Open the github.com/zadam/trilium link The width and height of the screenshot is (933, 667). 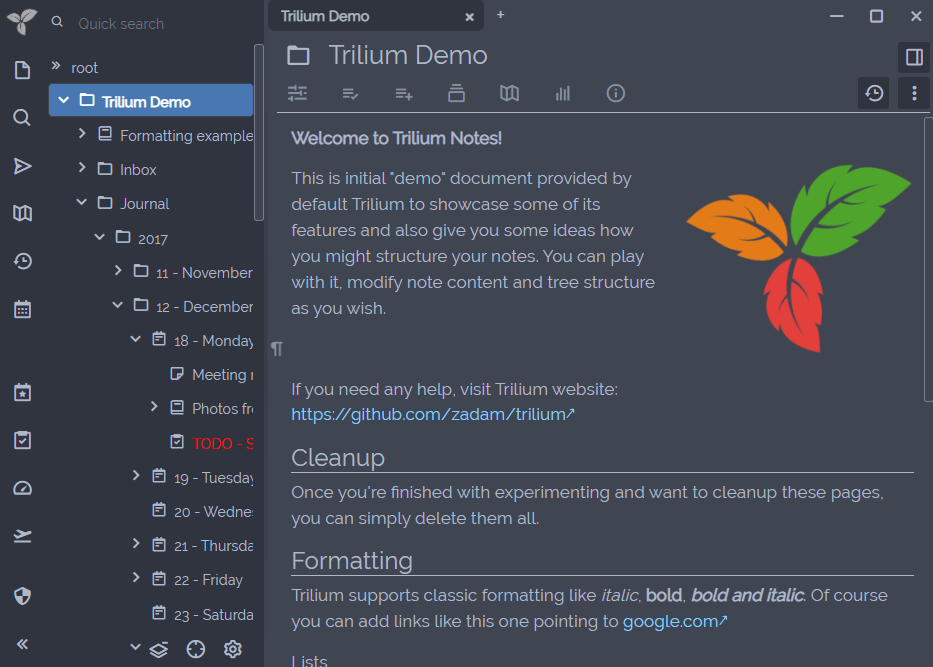tap(431, 414)
